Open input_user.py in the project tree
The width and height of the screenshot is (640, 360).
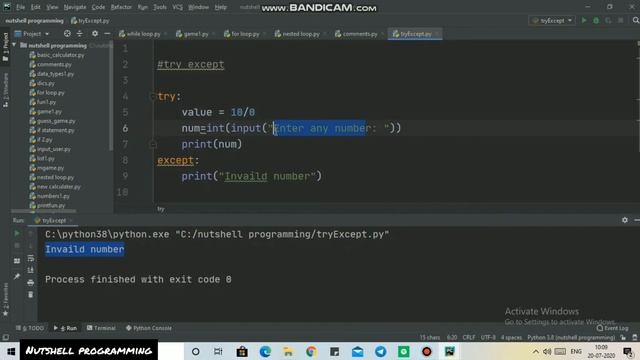pyautogui.click(x=53, y=149)
